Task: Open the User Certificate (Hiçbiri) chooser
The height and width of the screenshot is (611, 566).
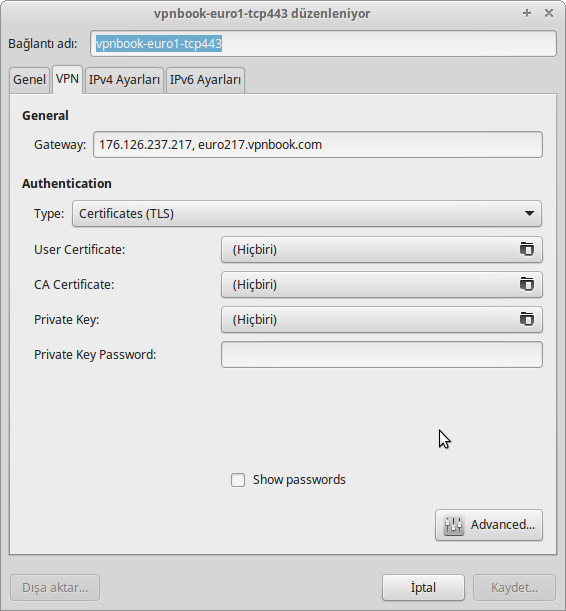Action: pyautogui.click(x=382, y=249)
